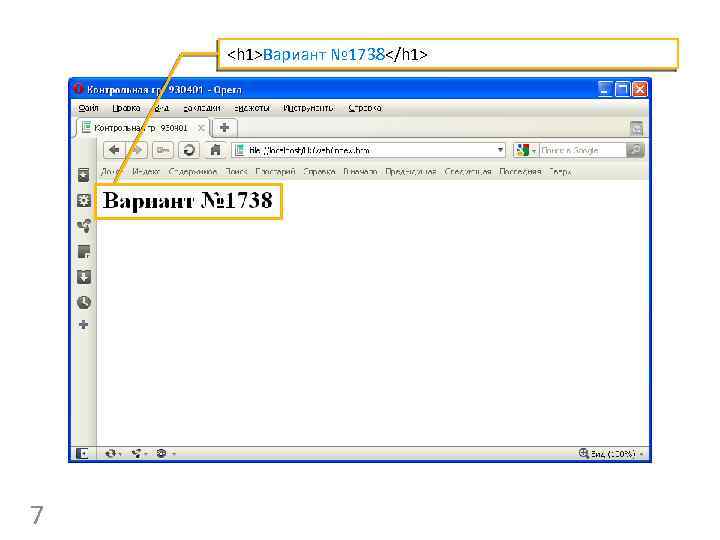Click the page heading Вариант №1738

(188, 201)
